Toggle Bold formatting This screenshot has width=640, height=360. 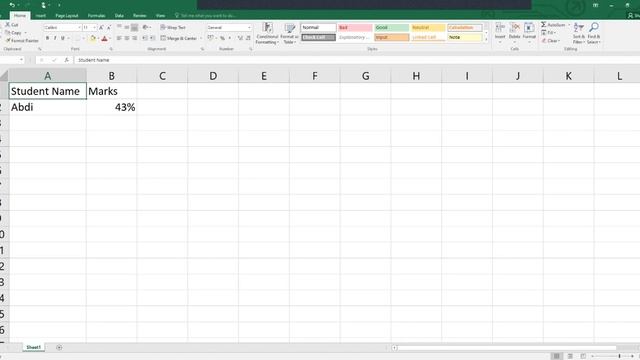47,38
